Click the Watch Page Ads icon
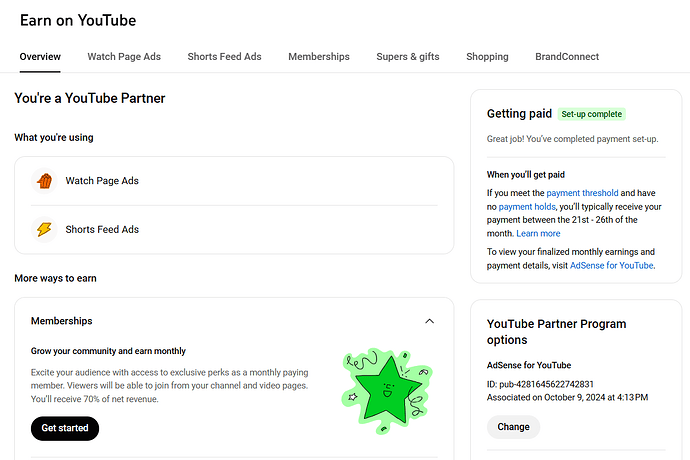The image size is (690, 460). click(44, 181)
